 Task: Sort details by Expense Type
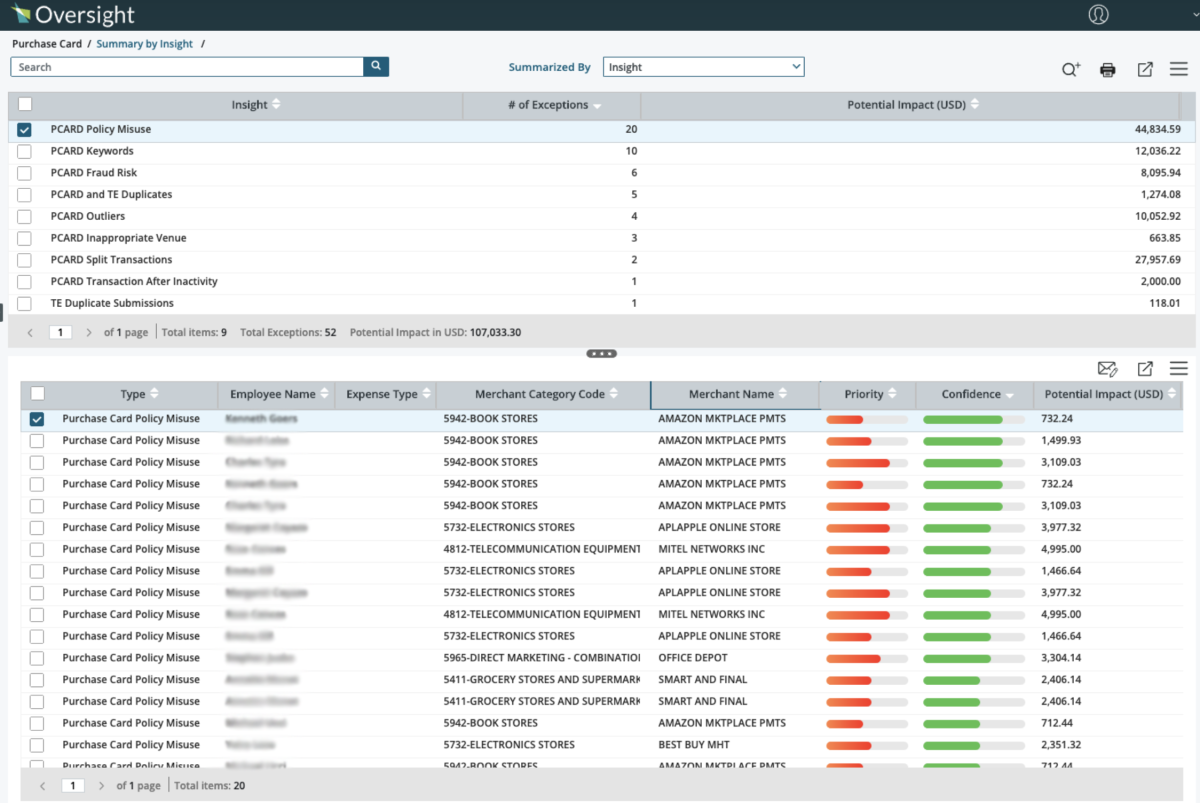coord(388,394)
